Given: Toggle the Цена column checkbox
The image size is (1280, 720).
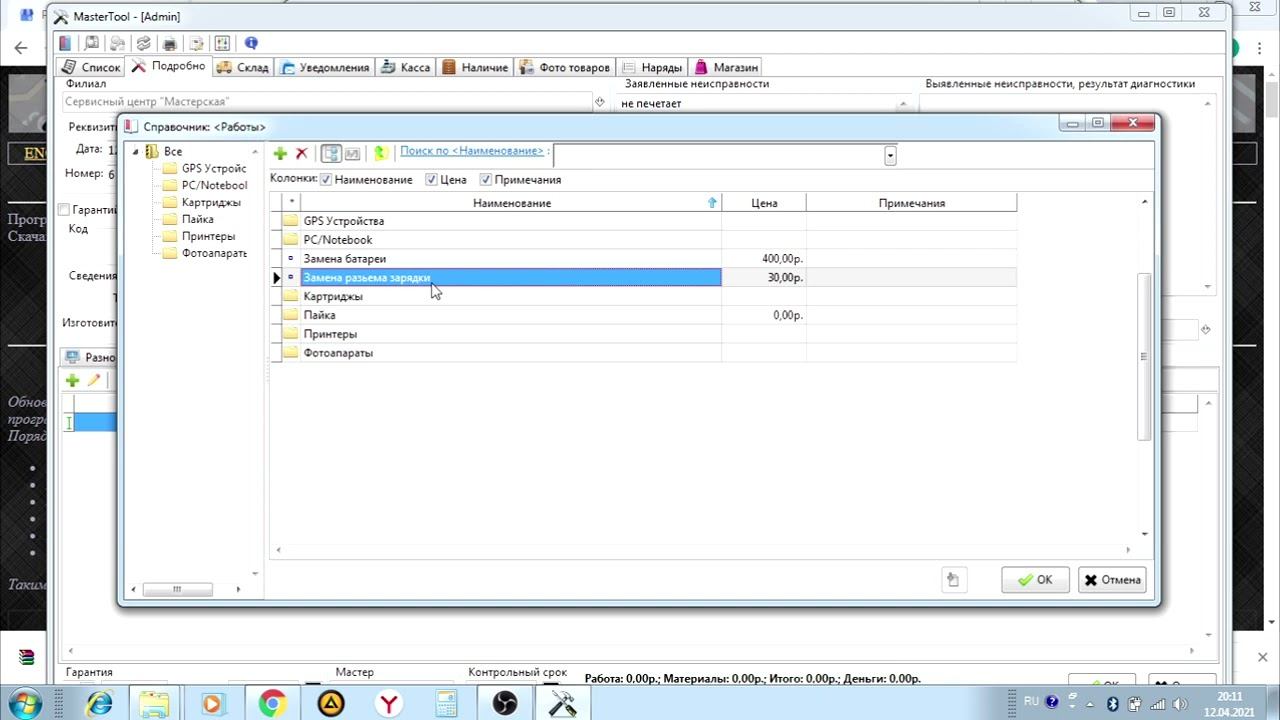Looking at the screenshot, I should click(x=432, y=180).
